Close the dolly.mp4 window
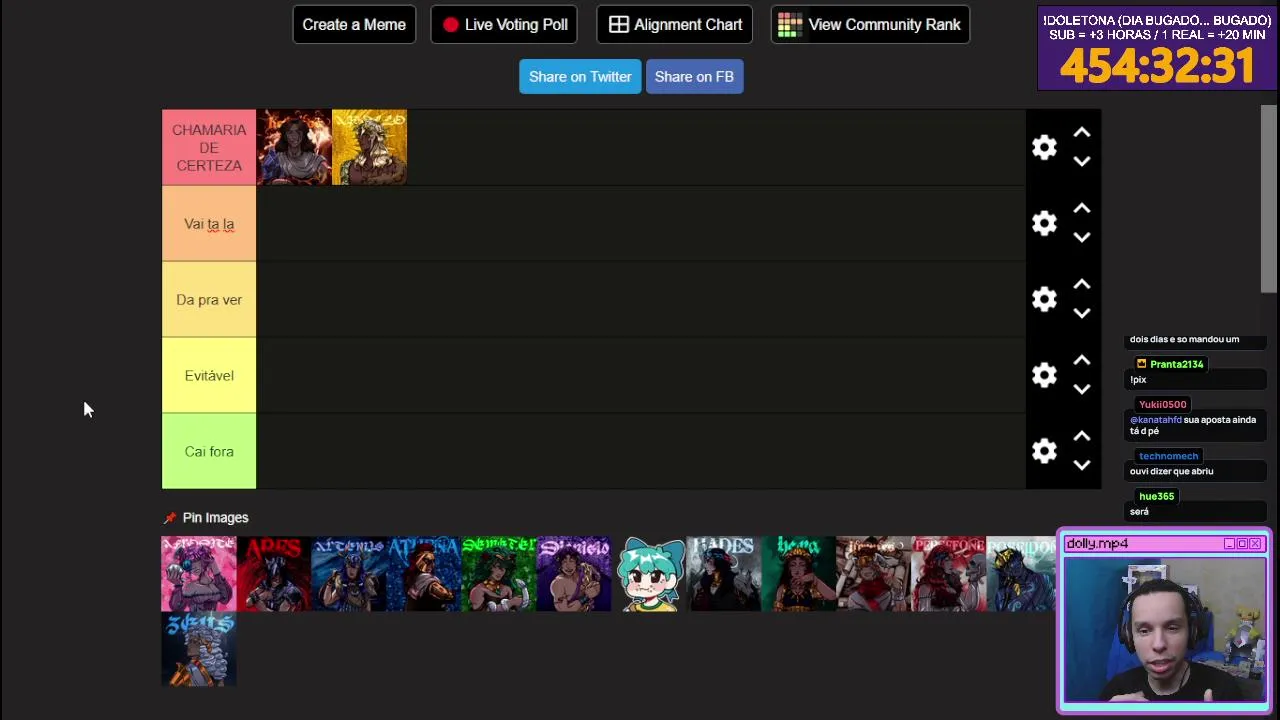Image resolution: width=1280 pixels, height=720 pixels. 1255,544
